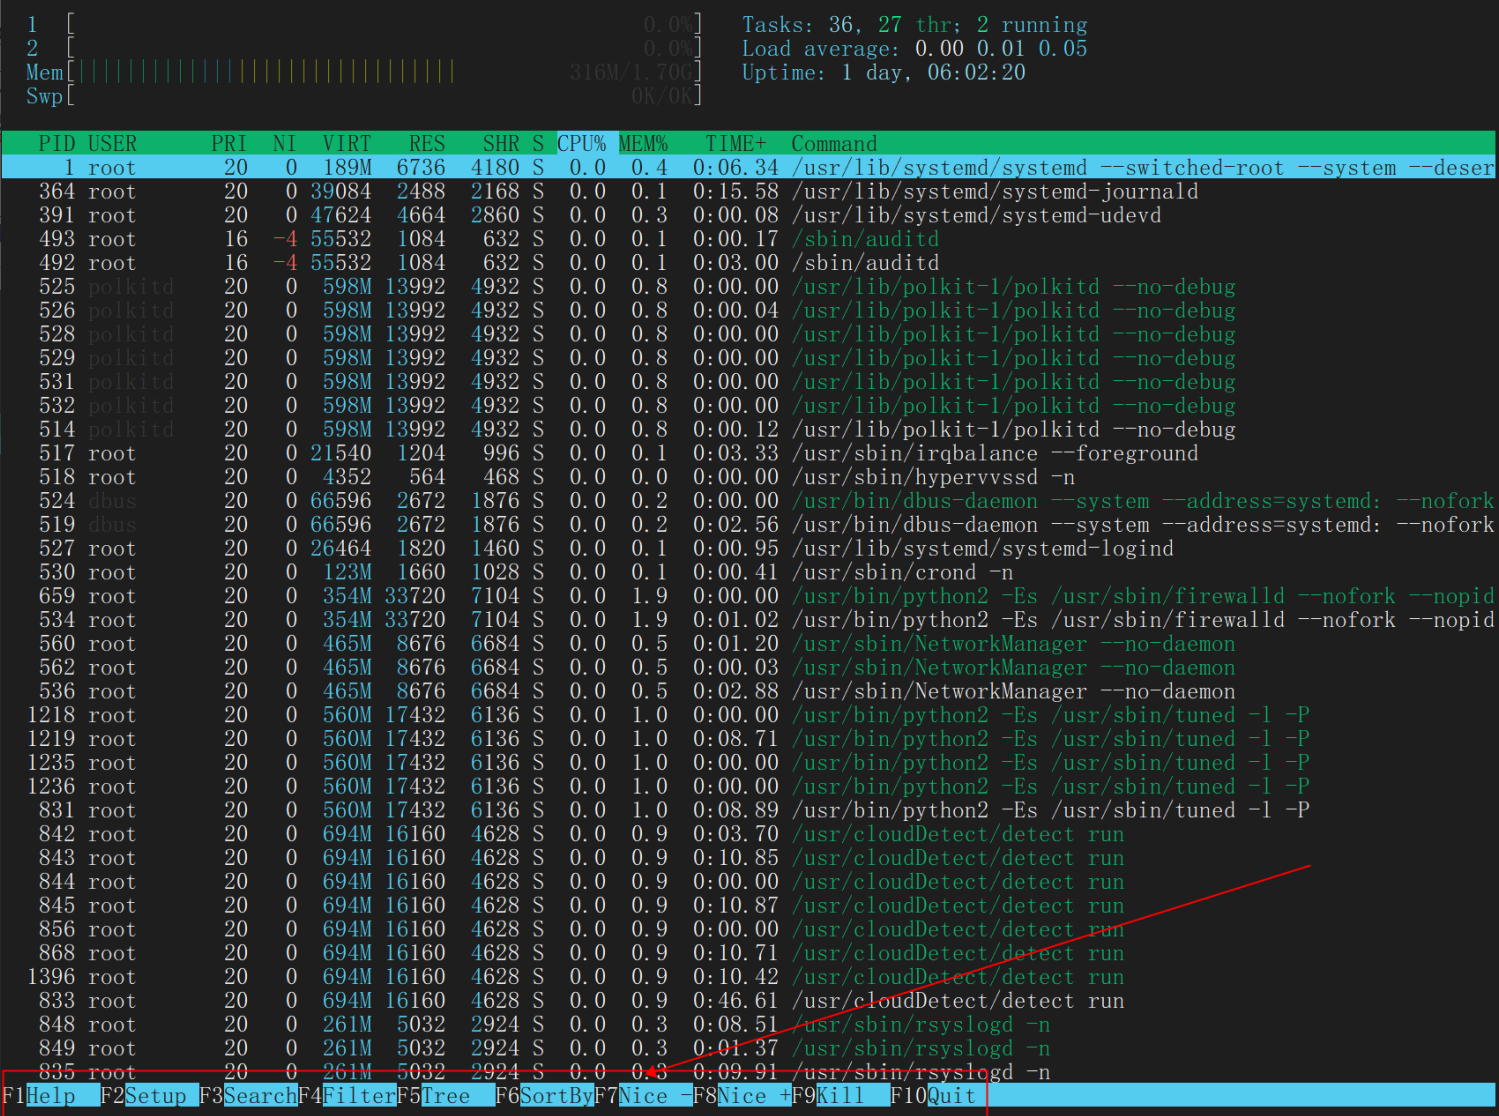Viewport: 1499px width, 1116px height.
Task: Select the tuned row with PID 1218
Action: tap(749, 715)
